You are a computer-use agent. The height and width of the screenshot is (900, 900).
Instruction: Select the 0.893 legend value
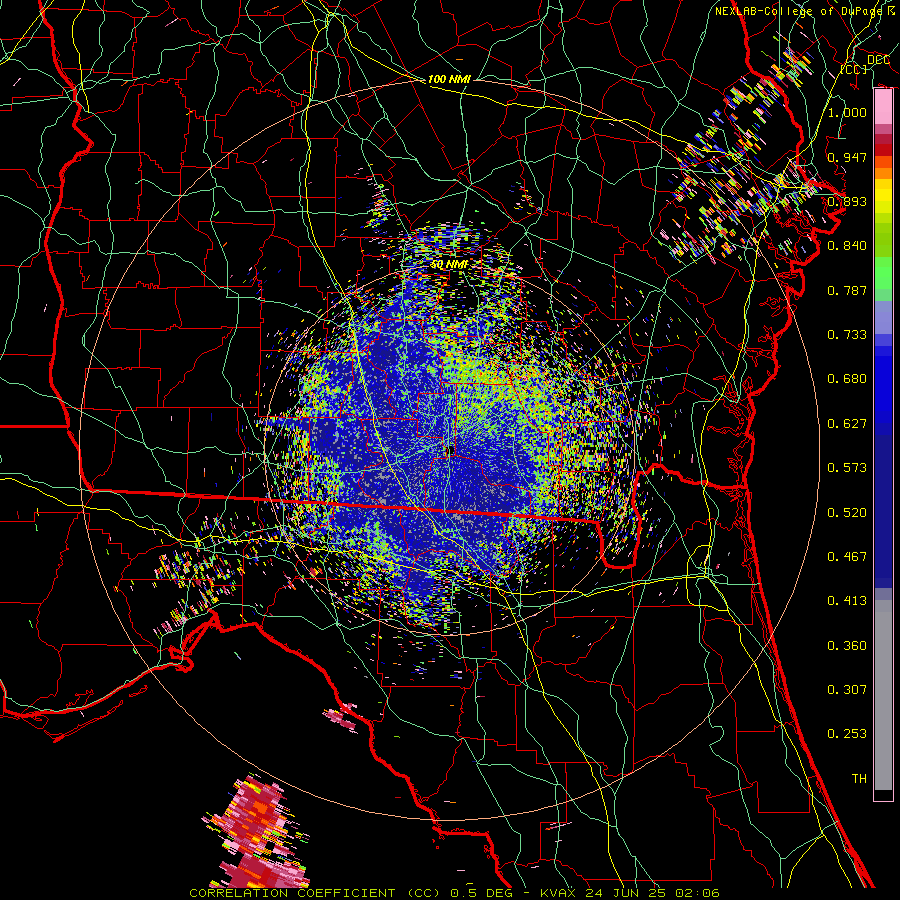click(x=847, y=201)
